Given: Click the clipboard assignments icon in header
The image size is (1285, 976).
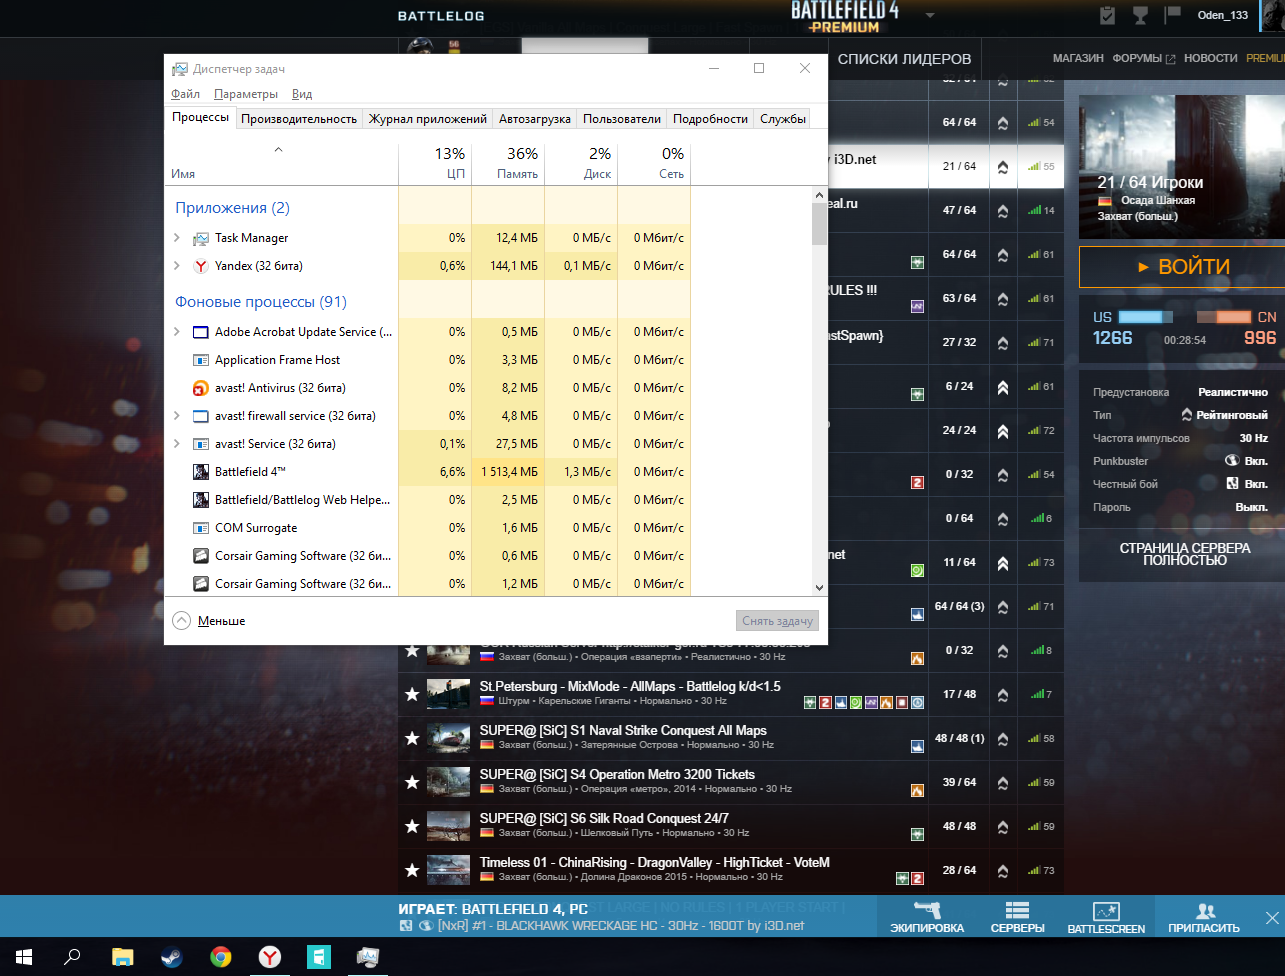Looking at the screenshot, I should coord(1107,15).
